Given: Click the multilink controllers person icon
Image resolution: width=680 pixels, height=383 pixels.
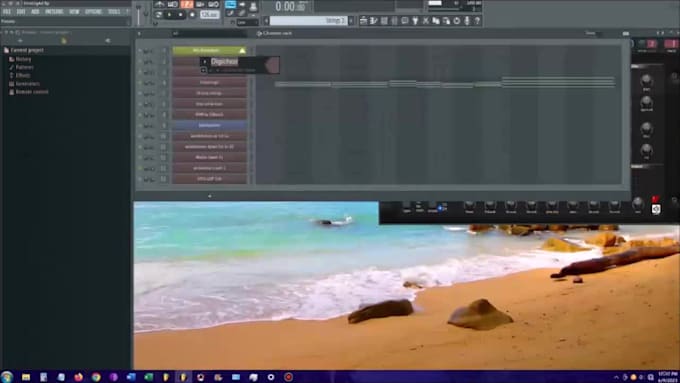Looking at the screenshot, I should (253, 6).
